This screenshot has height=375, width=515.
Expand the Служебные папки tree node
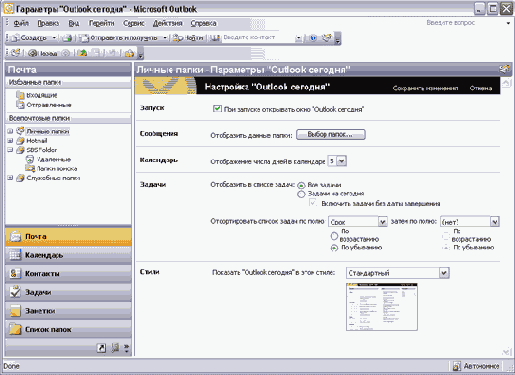pos(10,178)
